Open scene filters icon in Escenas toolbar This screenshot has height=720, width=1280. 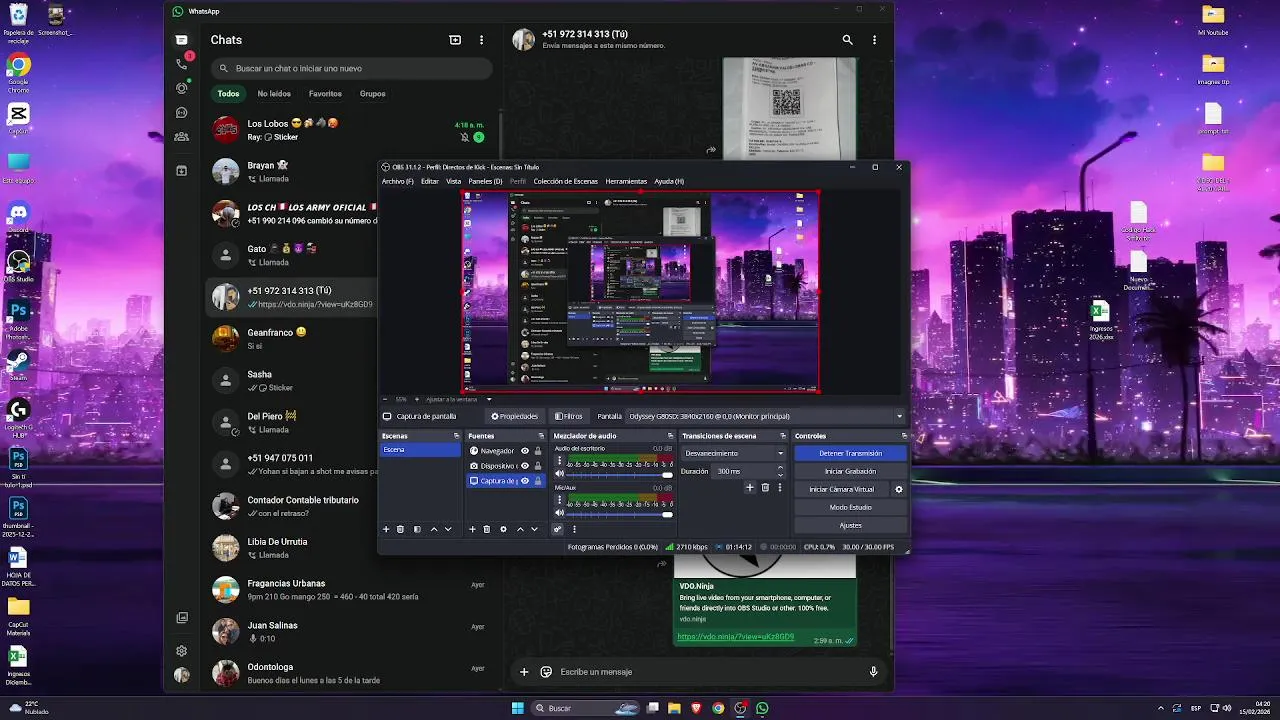[417, 529]
